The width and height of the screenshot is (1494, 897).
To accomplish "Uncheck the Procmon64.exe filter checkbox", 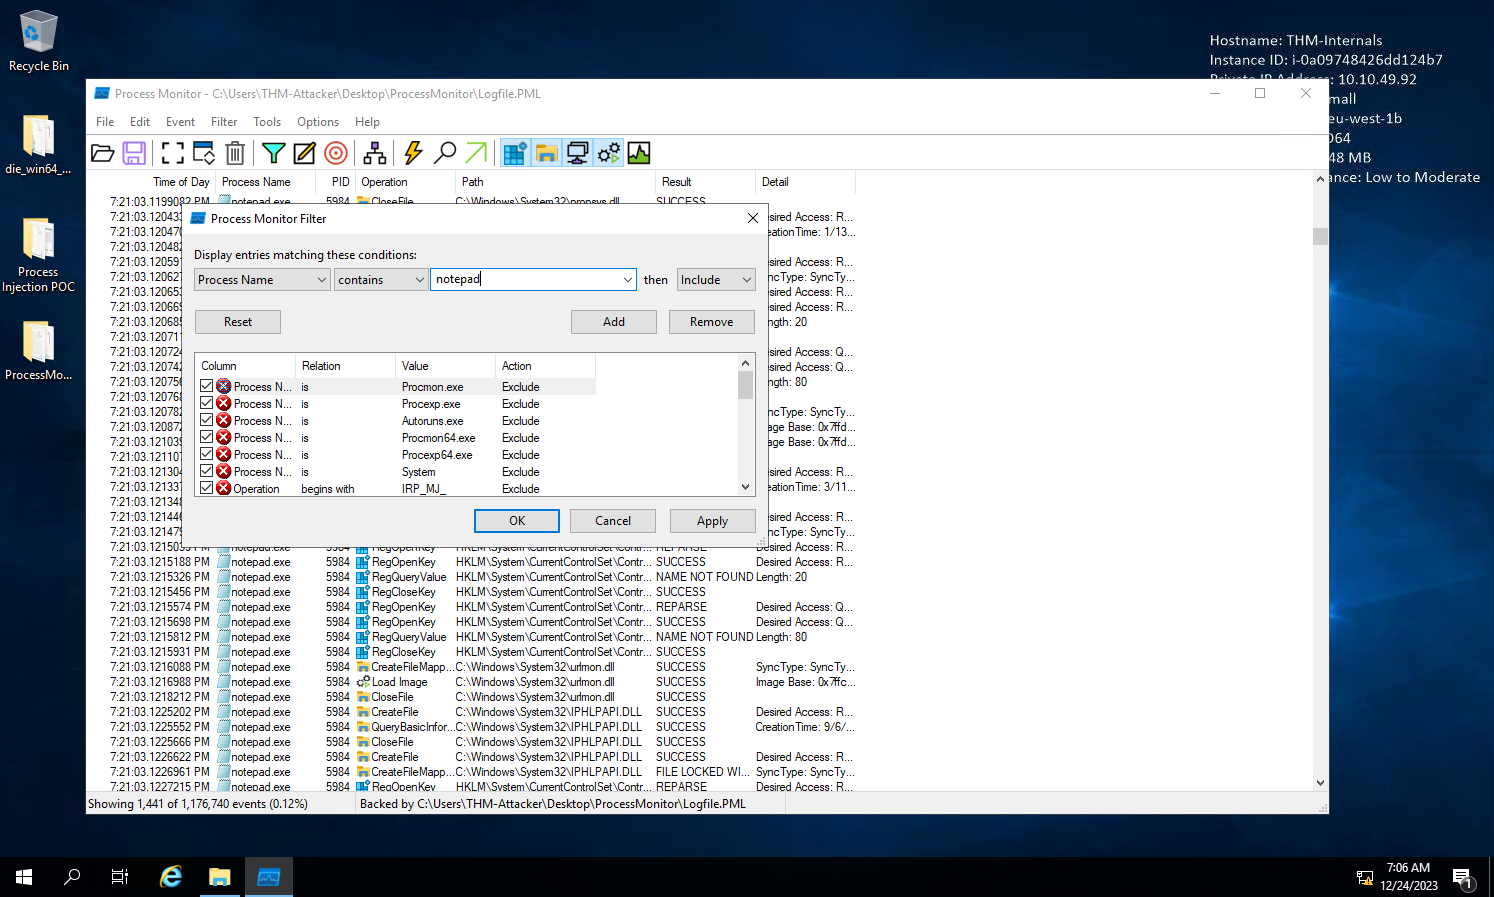I will click(207, 437).
